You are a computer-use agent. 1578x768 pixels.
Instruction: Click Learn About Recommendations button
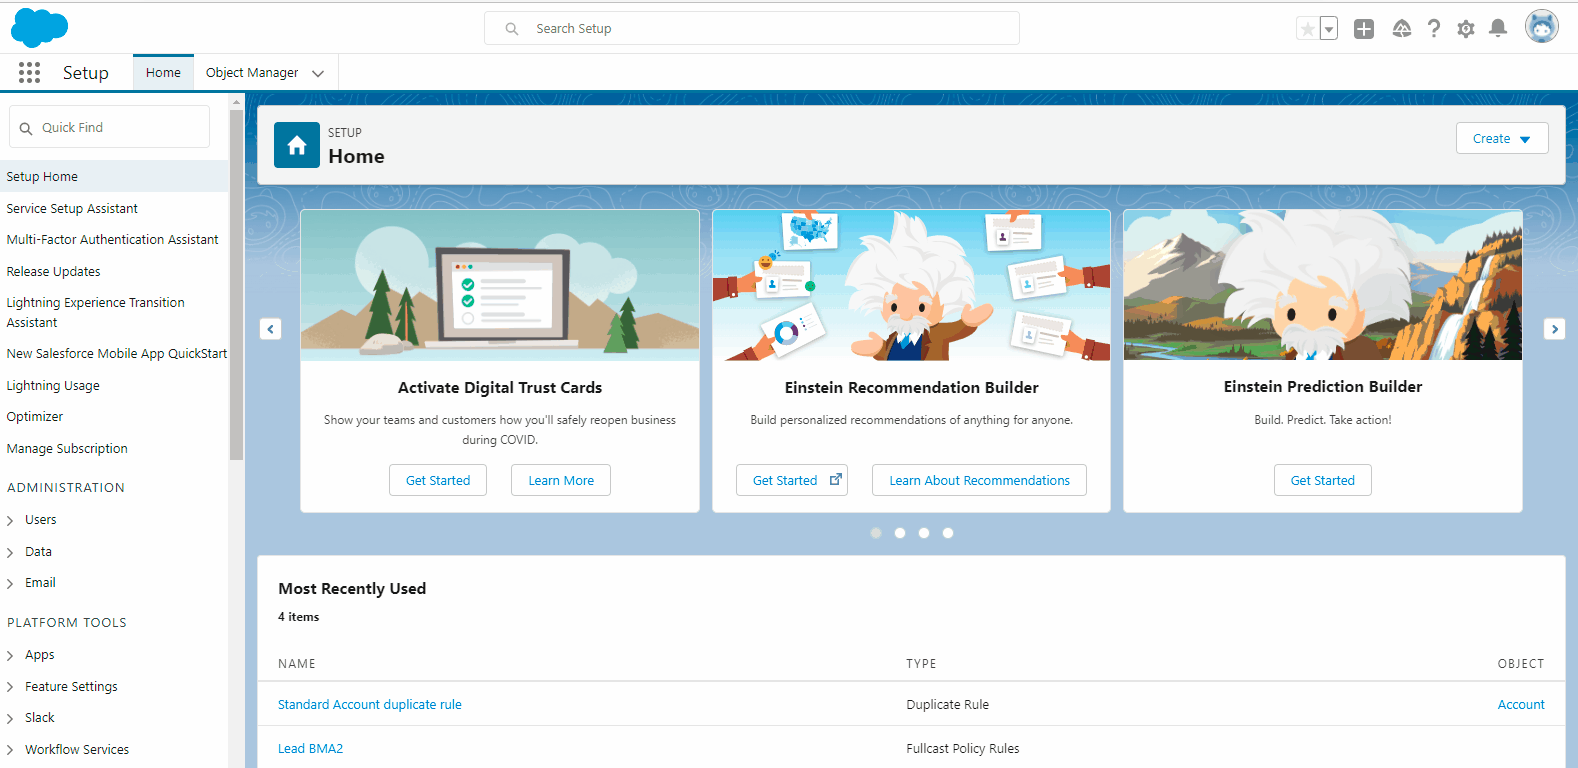click(979, 480)
